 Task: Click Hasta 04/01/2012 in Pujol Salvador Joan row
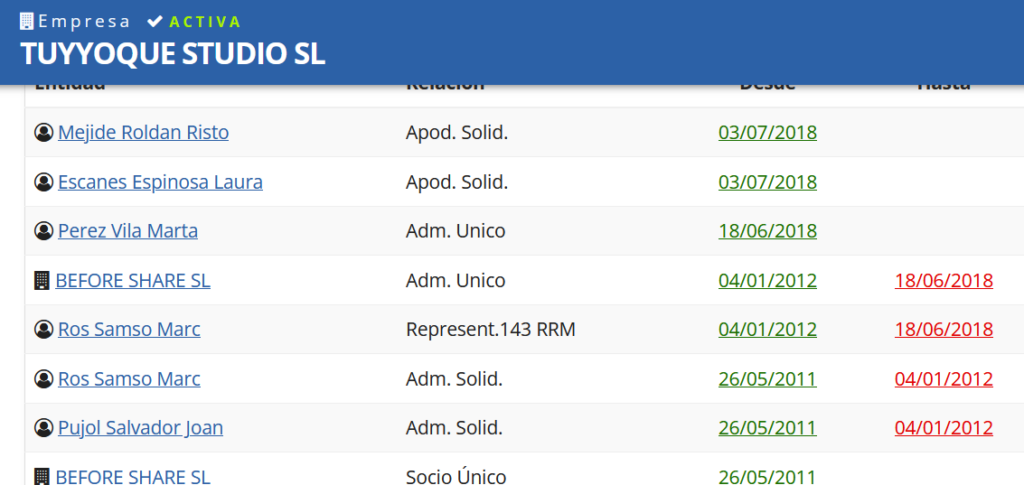(x=944, y=428)
